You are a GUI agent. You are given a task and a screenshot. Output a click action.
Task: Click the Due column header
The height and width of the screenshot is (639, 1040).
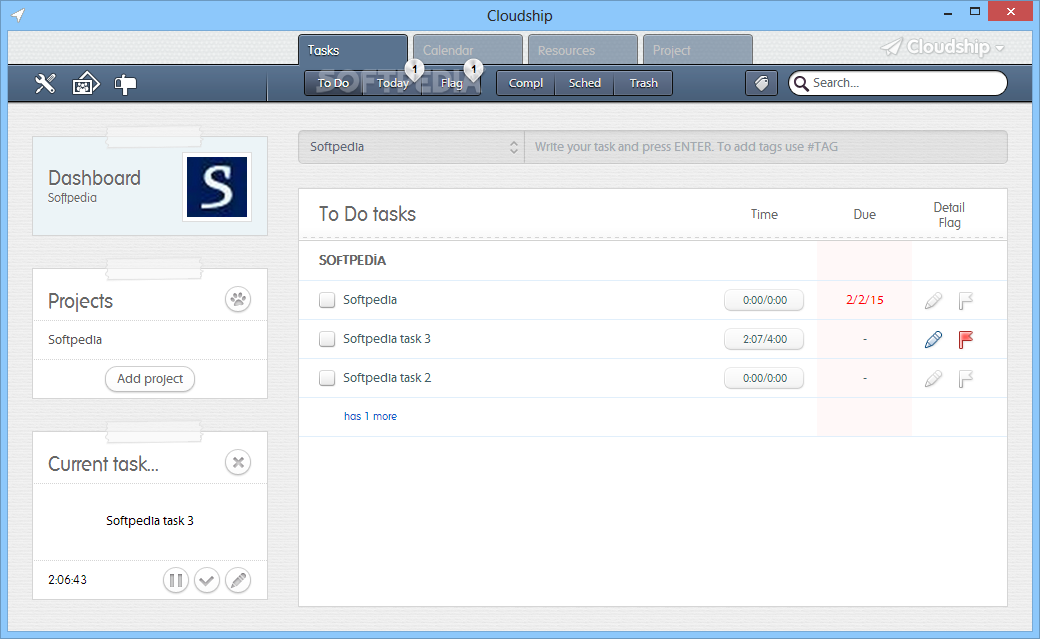click(x=864, y=214)
